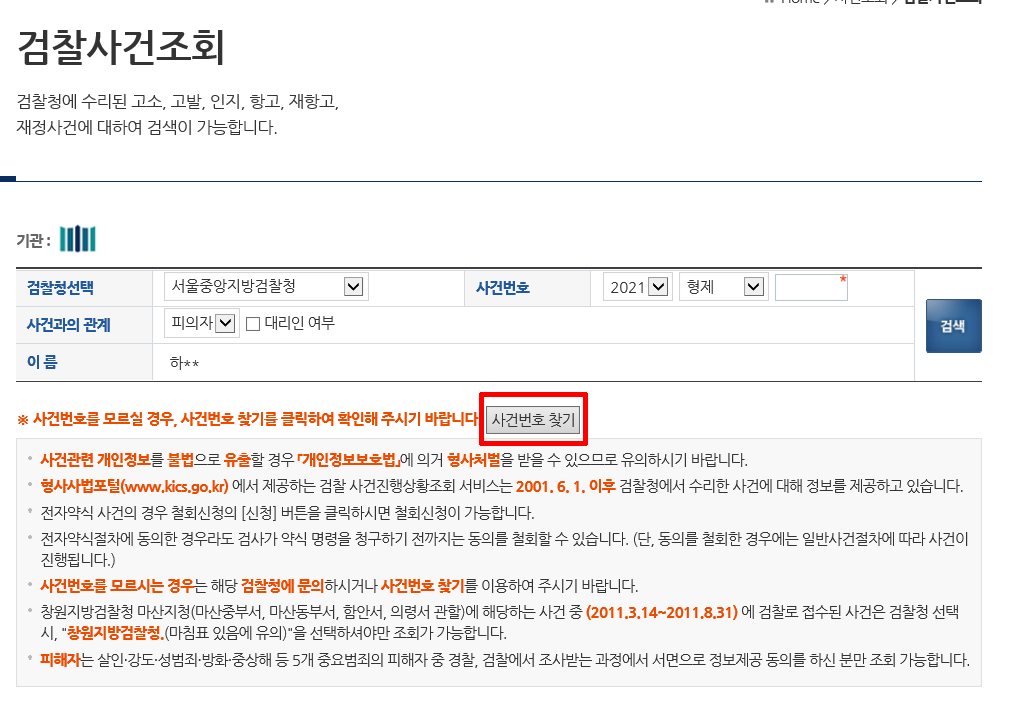Click the 검찰청선택 field label
1010x714 pixels.
tap(60, 288)
